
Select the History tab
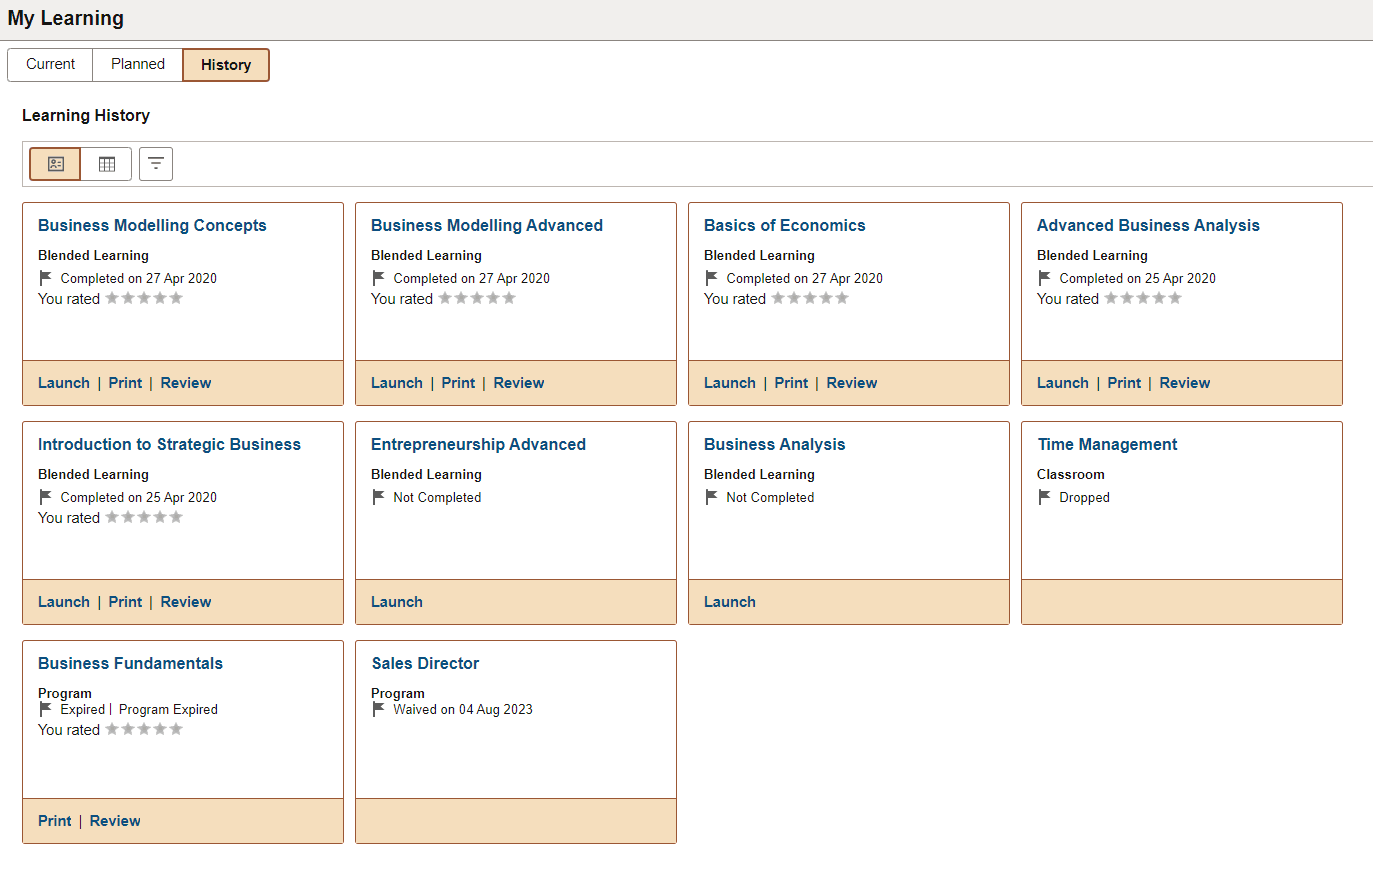coord(225,64)
